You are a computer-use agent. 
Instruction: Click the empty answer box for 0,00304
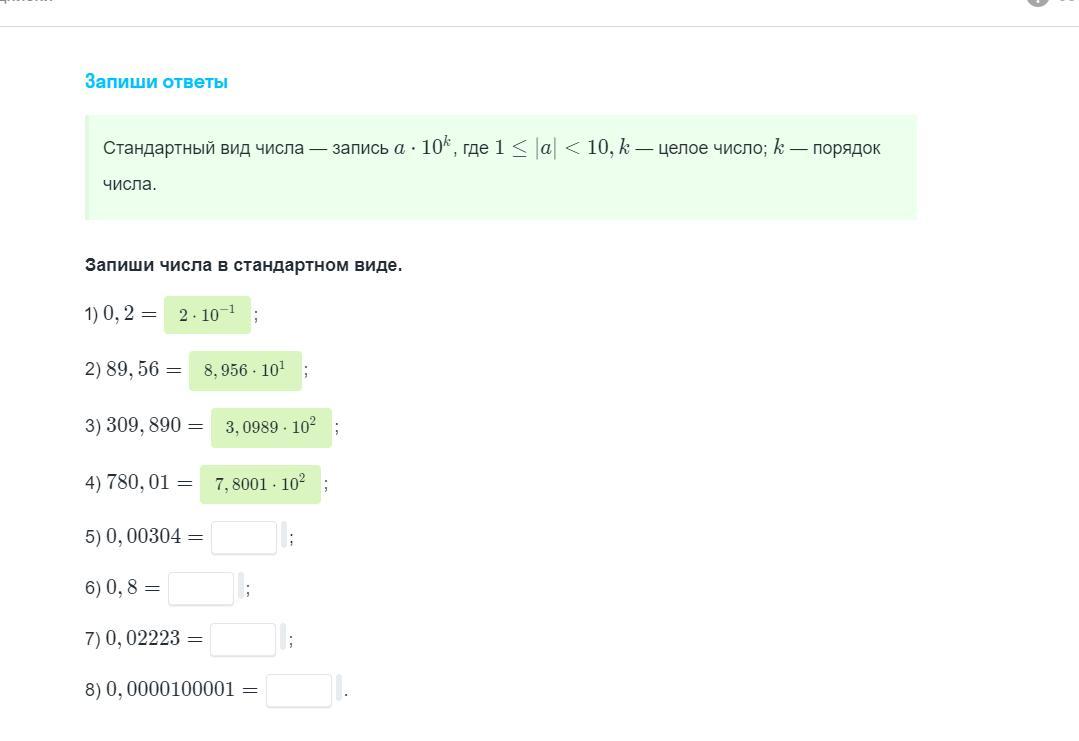244,537
